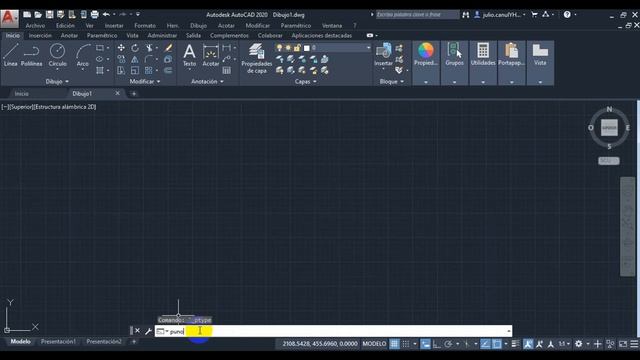Switch to the Inserción ribbon tab
The image size is (640, 360).
click(40, 36)
